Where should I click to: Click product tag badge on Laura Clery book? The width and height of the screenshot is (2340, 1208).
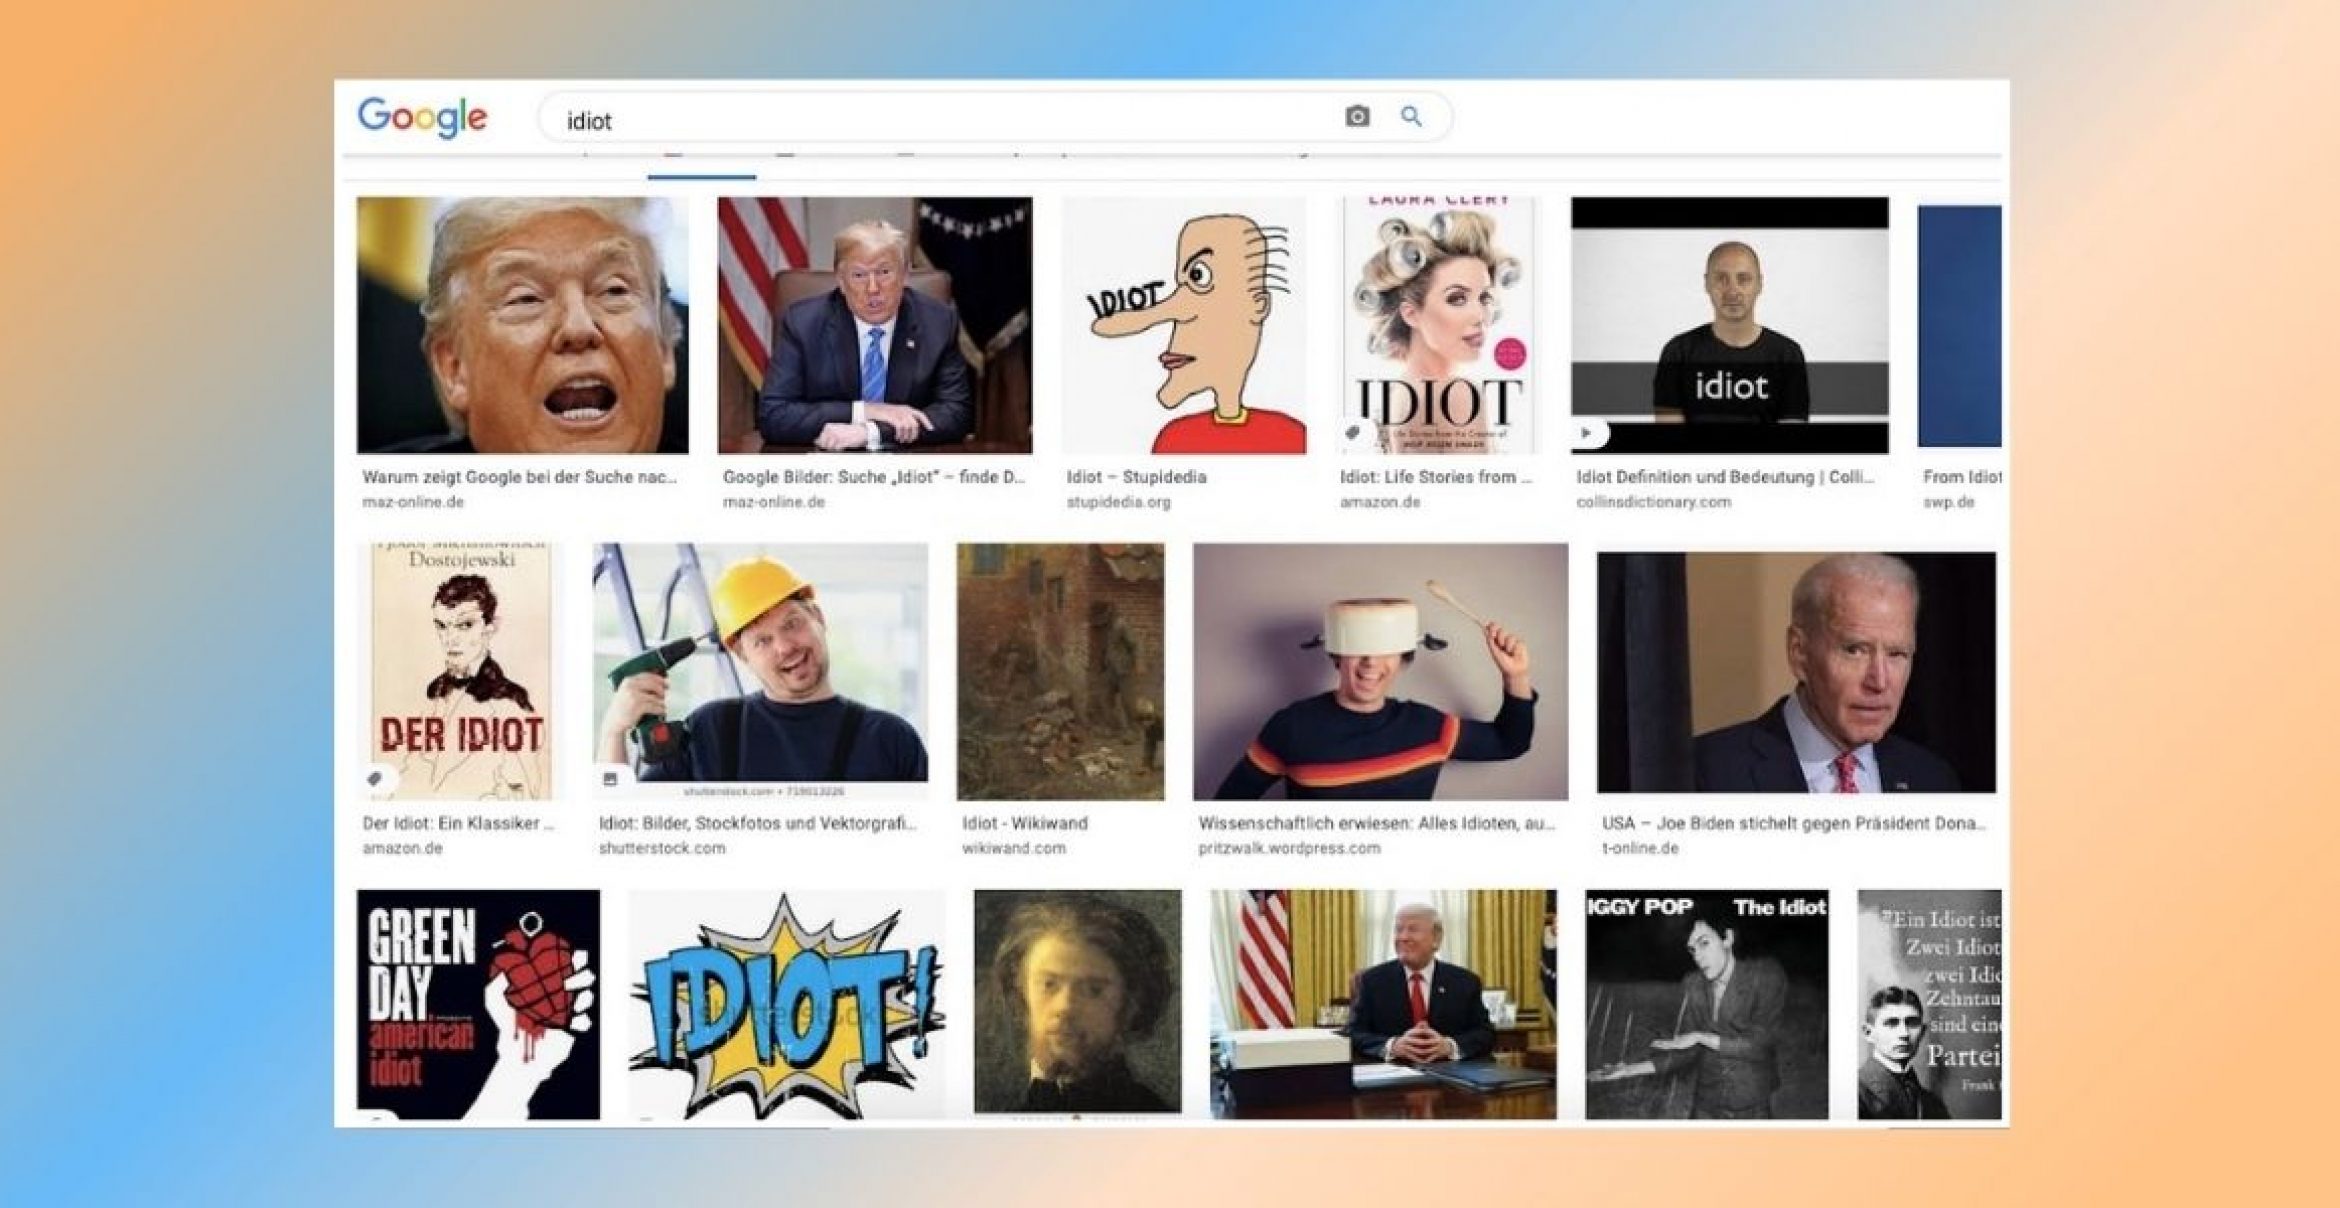(x=1353, y=433)
